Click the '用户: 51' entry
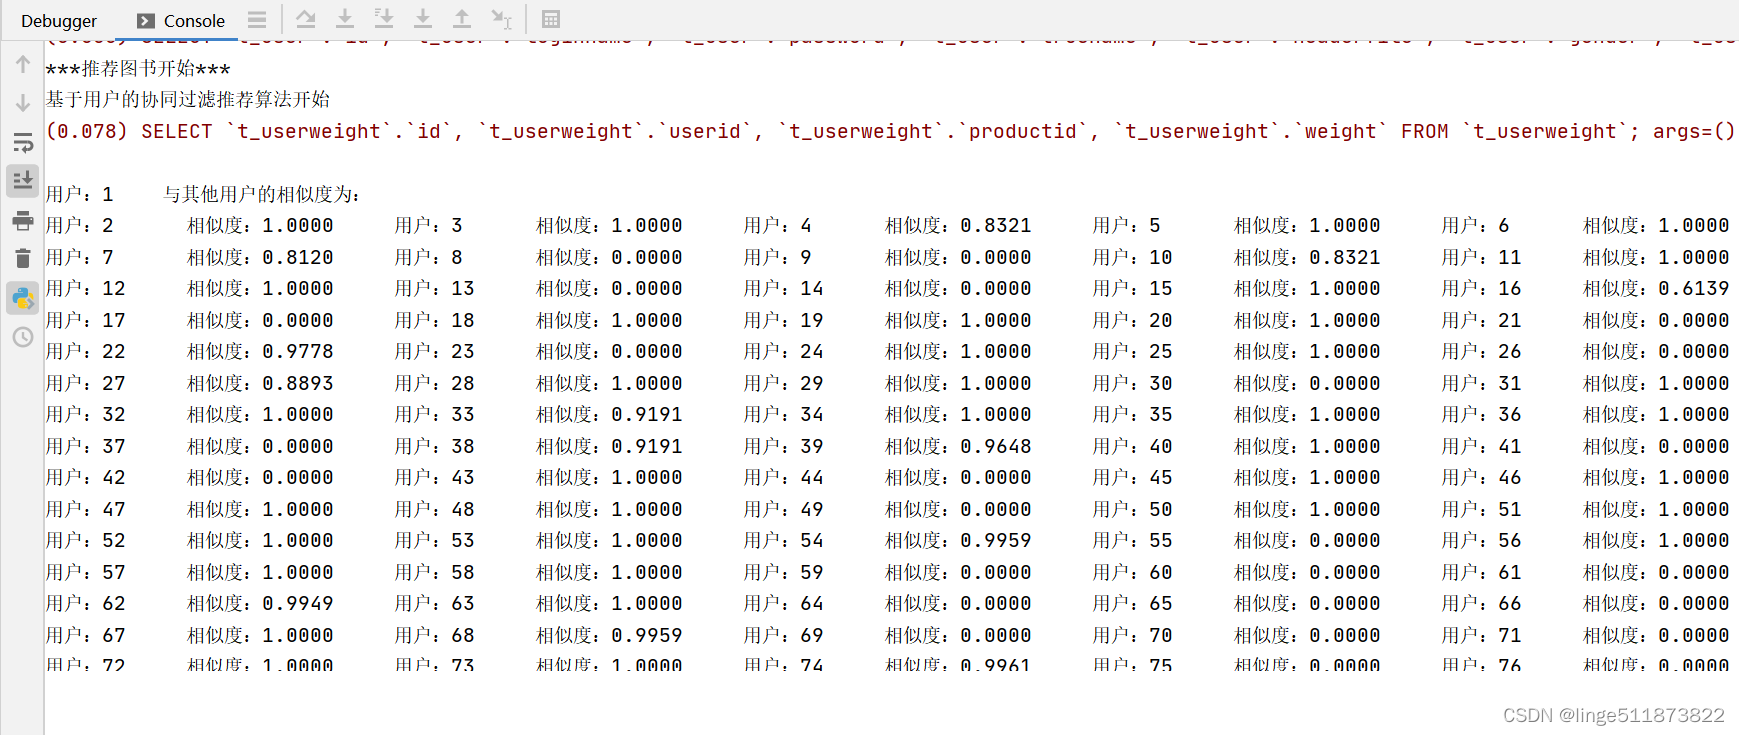 click(1481, 509)
